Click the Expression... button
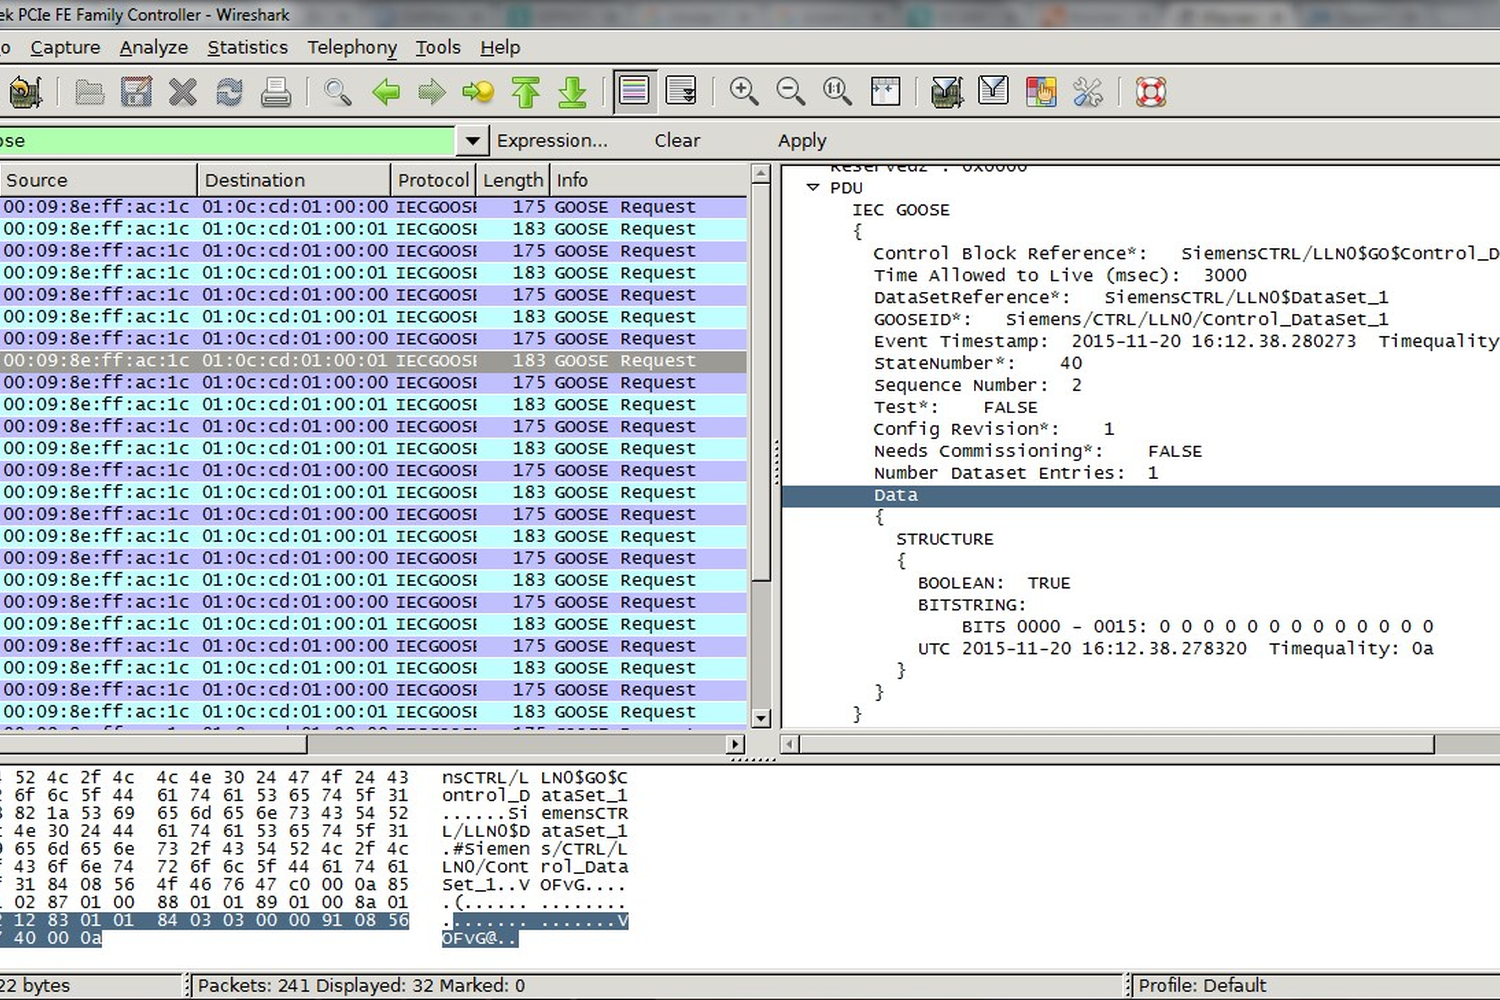Image resolution: width=1500 pixels, height=1000 pixels. coord(552,141)
